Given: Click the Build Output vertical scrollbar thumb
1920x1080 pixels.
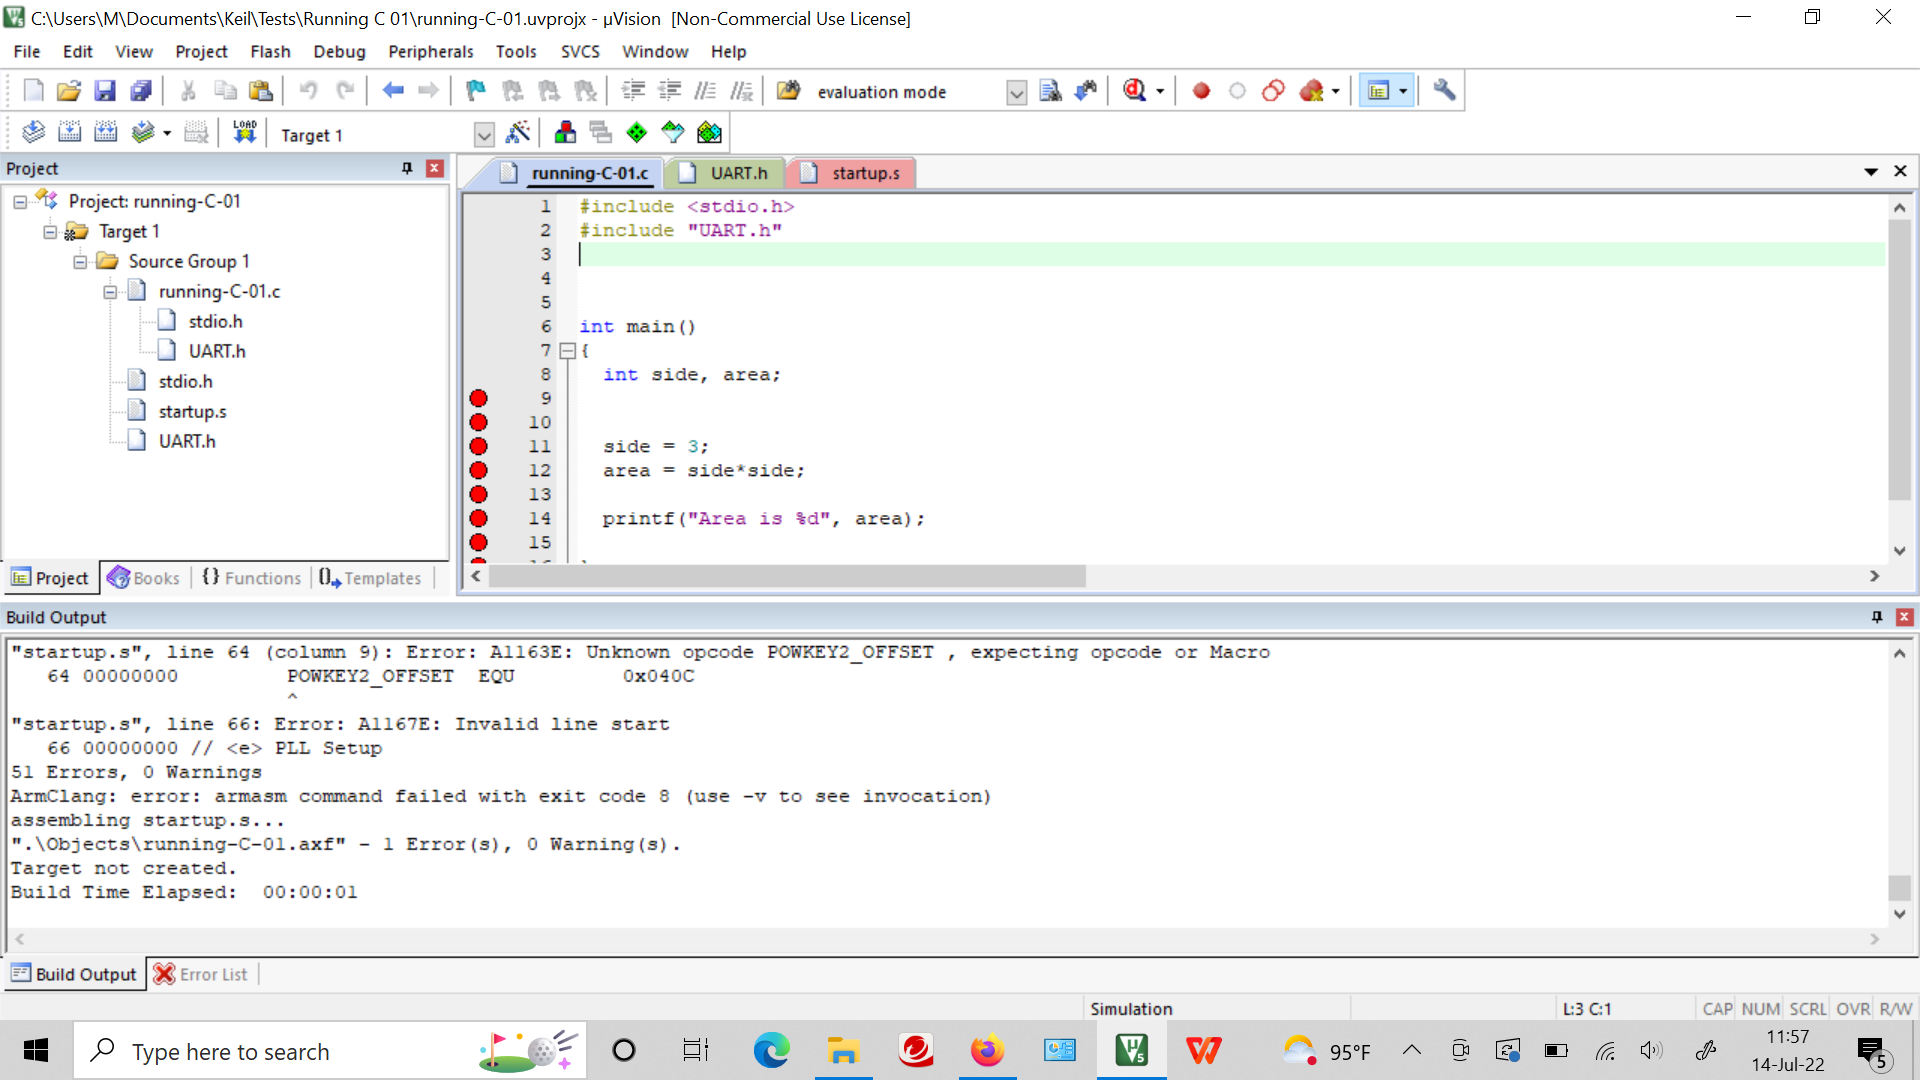Looking at the screenshot, I should point(1899,887).
